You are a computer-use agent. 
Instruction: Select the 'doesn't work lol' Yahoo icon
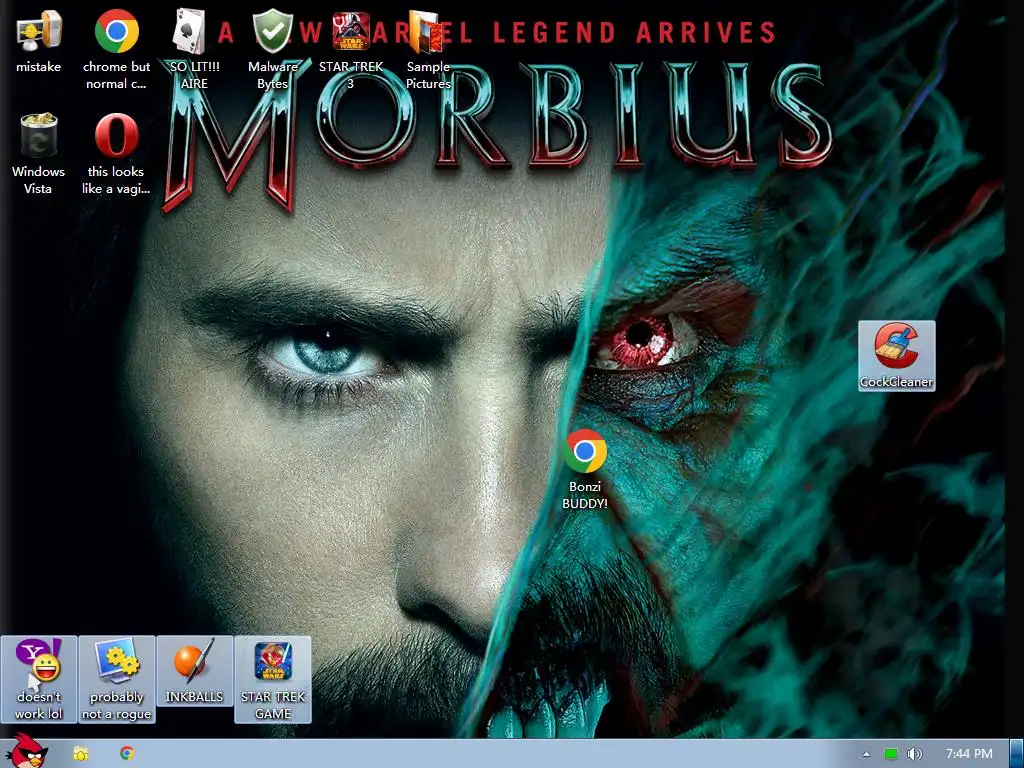tap(39, 679)
